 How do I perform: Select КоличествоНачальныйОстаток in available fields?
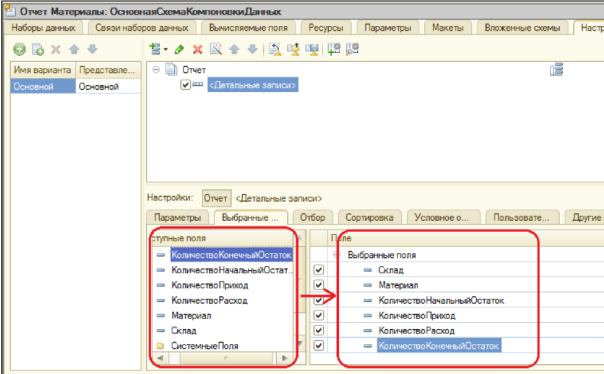click(x=231, y=270)
